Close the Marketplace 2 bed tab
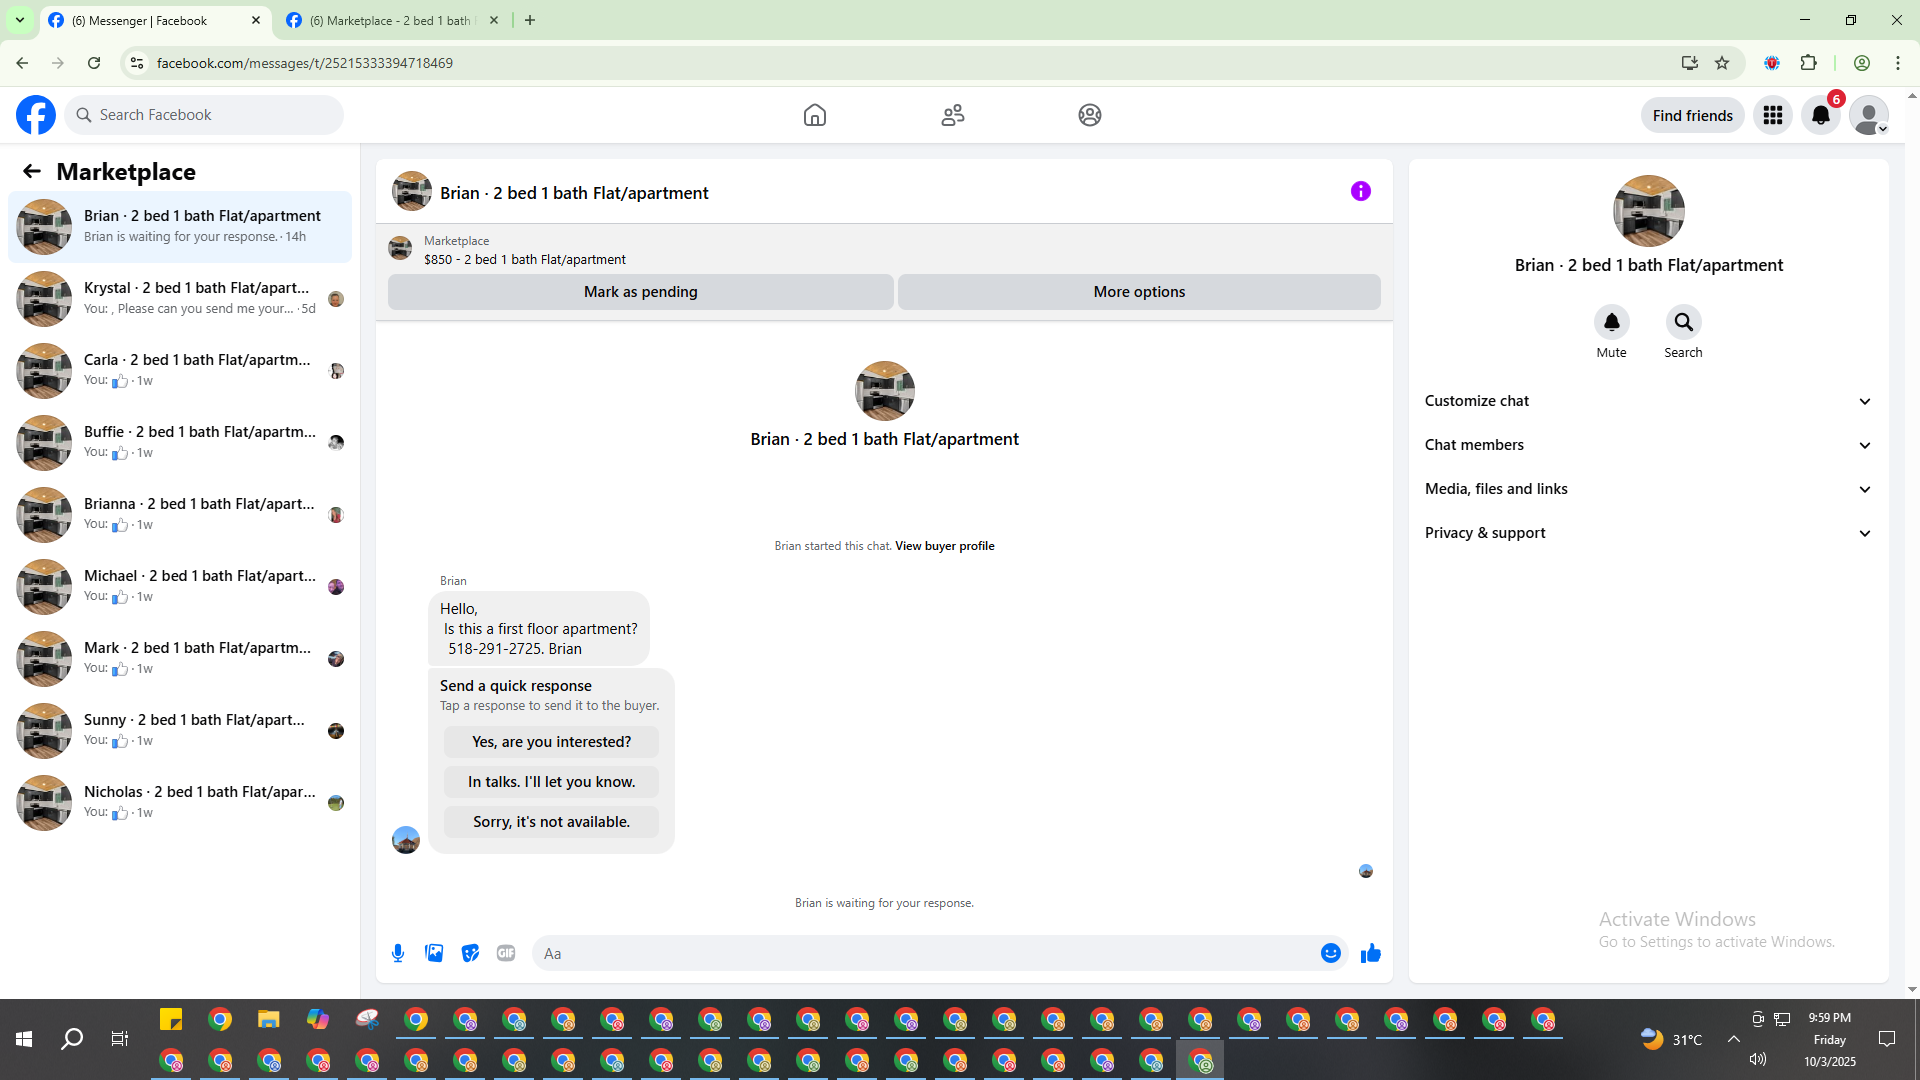Screen dimensions: 1920x1080 coord(494,20)
